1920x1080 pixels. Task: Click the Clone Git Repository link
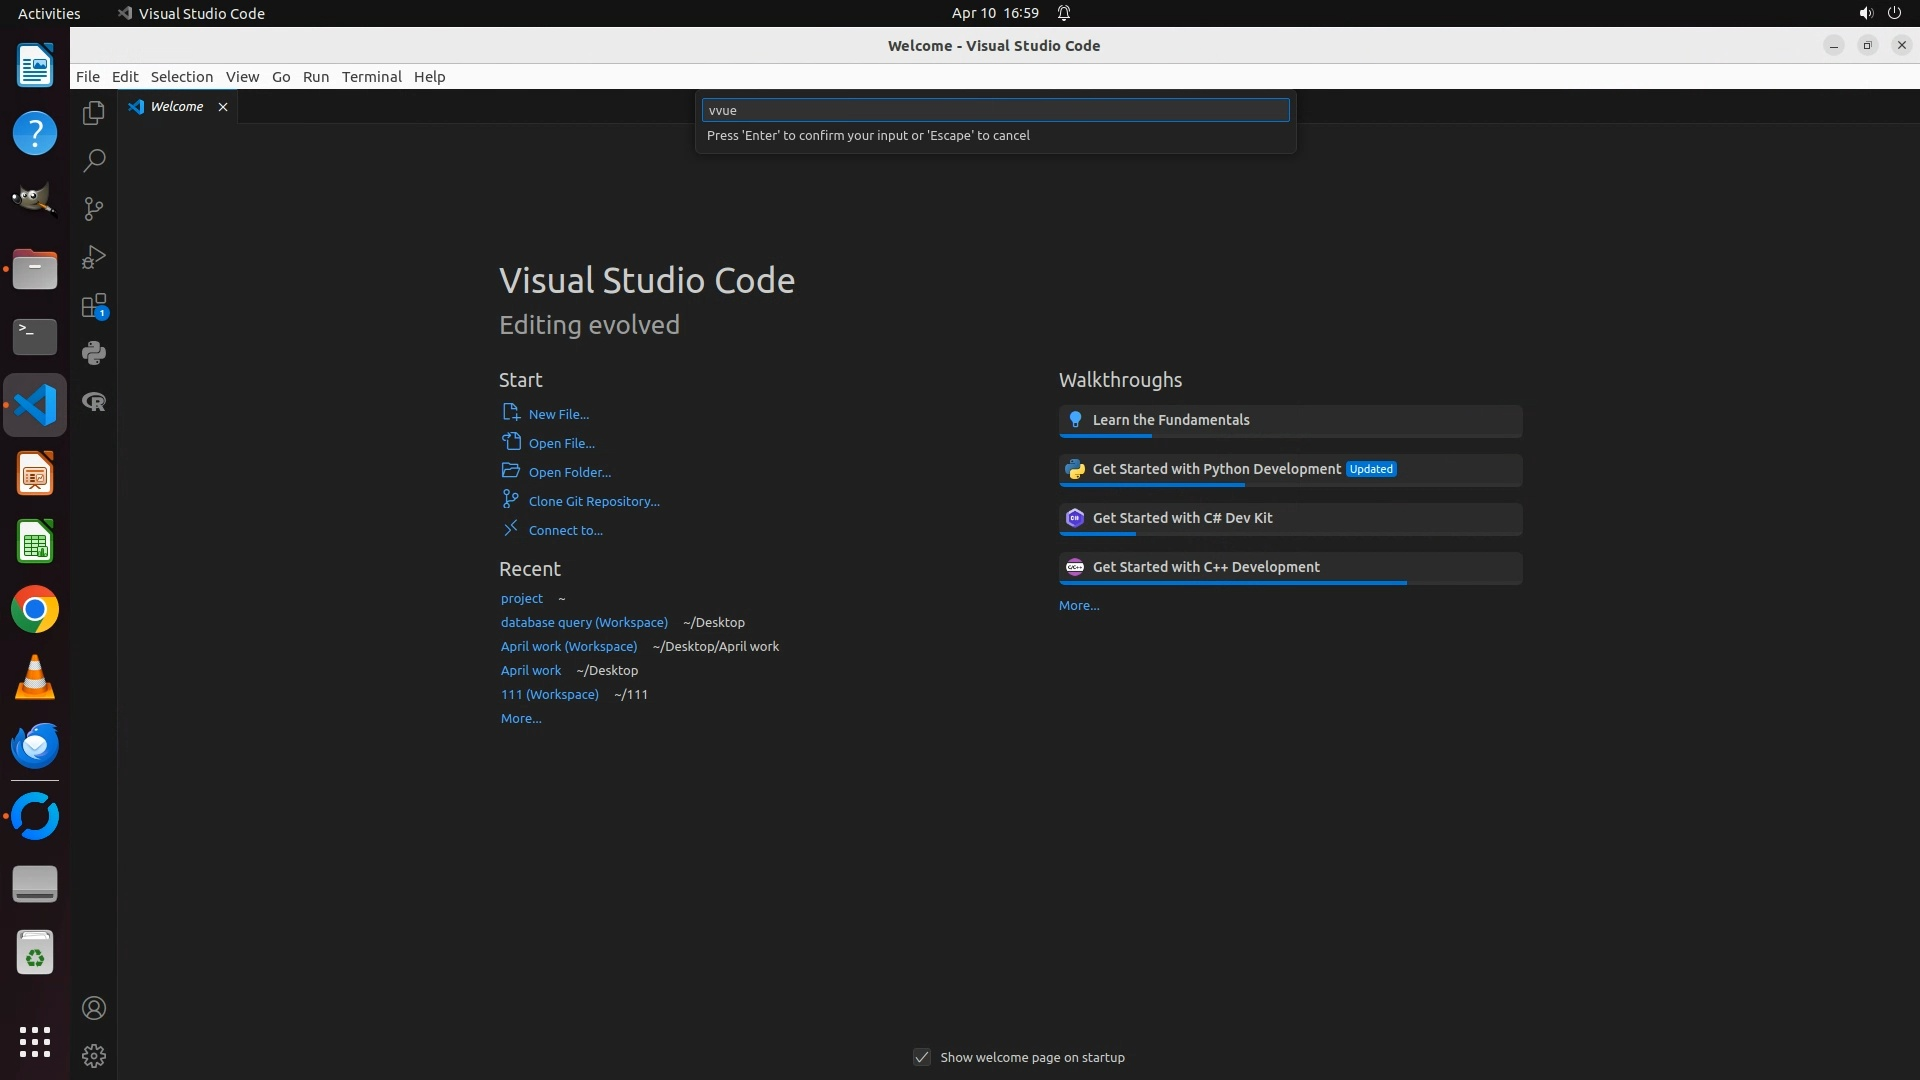point(593,501)
